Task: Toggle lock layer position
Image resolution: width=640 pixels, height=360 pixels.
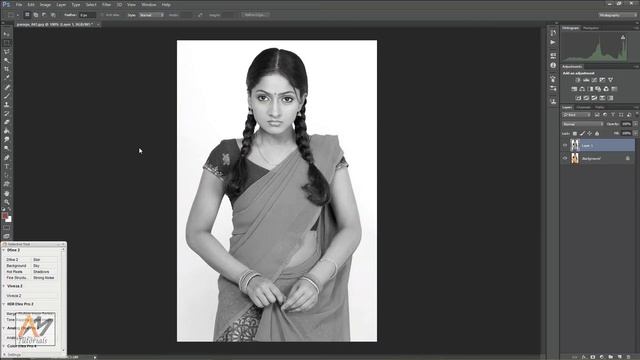Action: click(589, 133)
